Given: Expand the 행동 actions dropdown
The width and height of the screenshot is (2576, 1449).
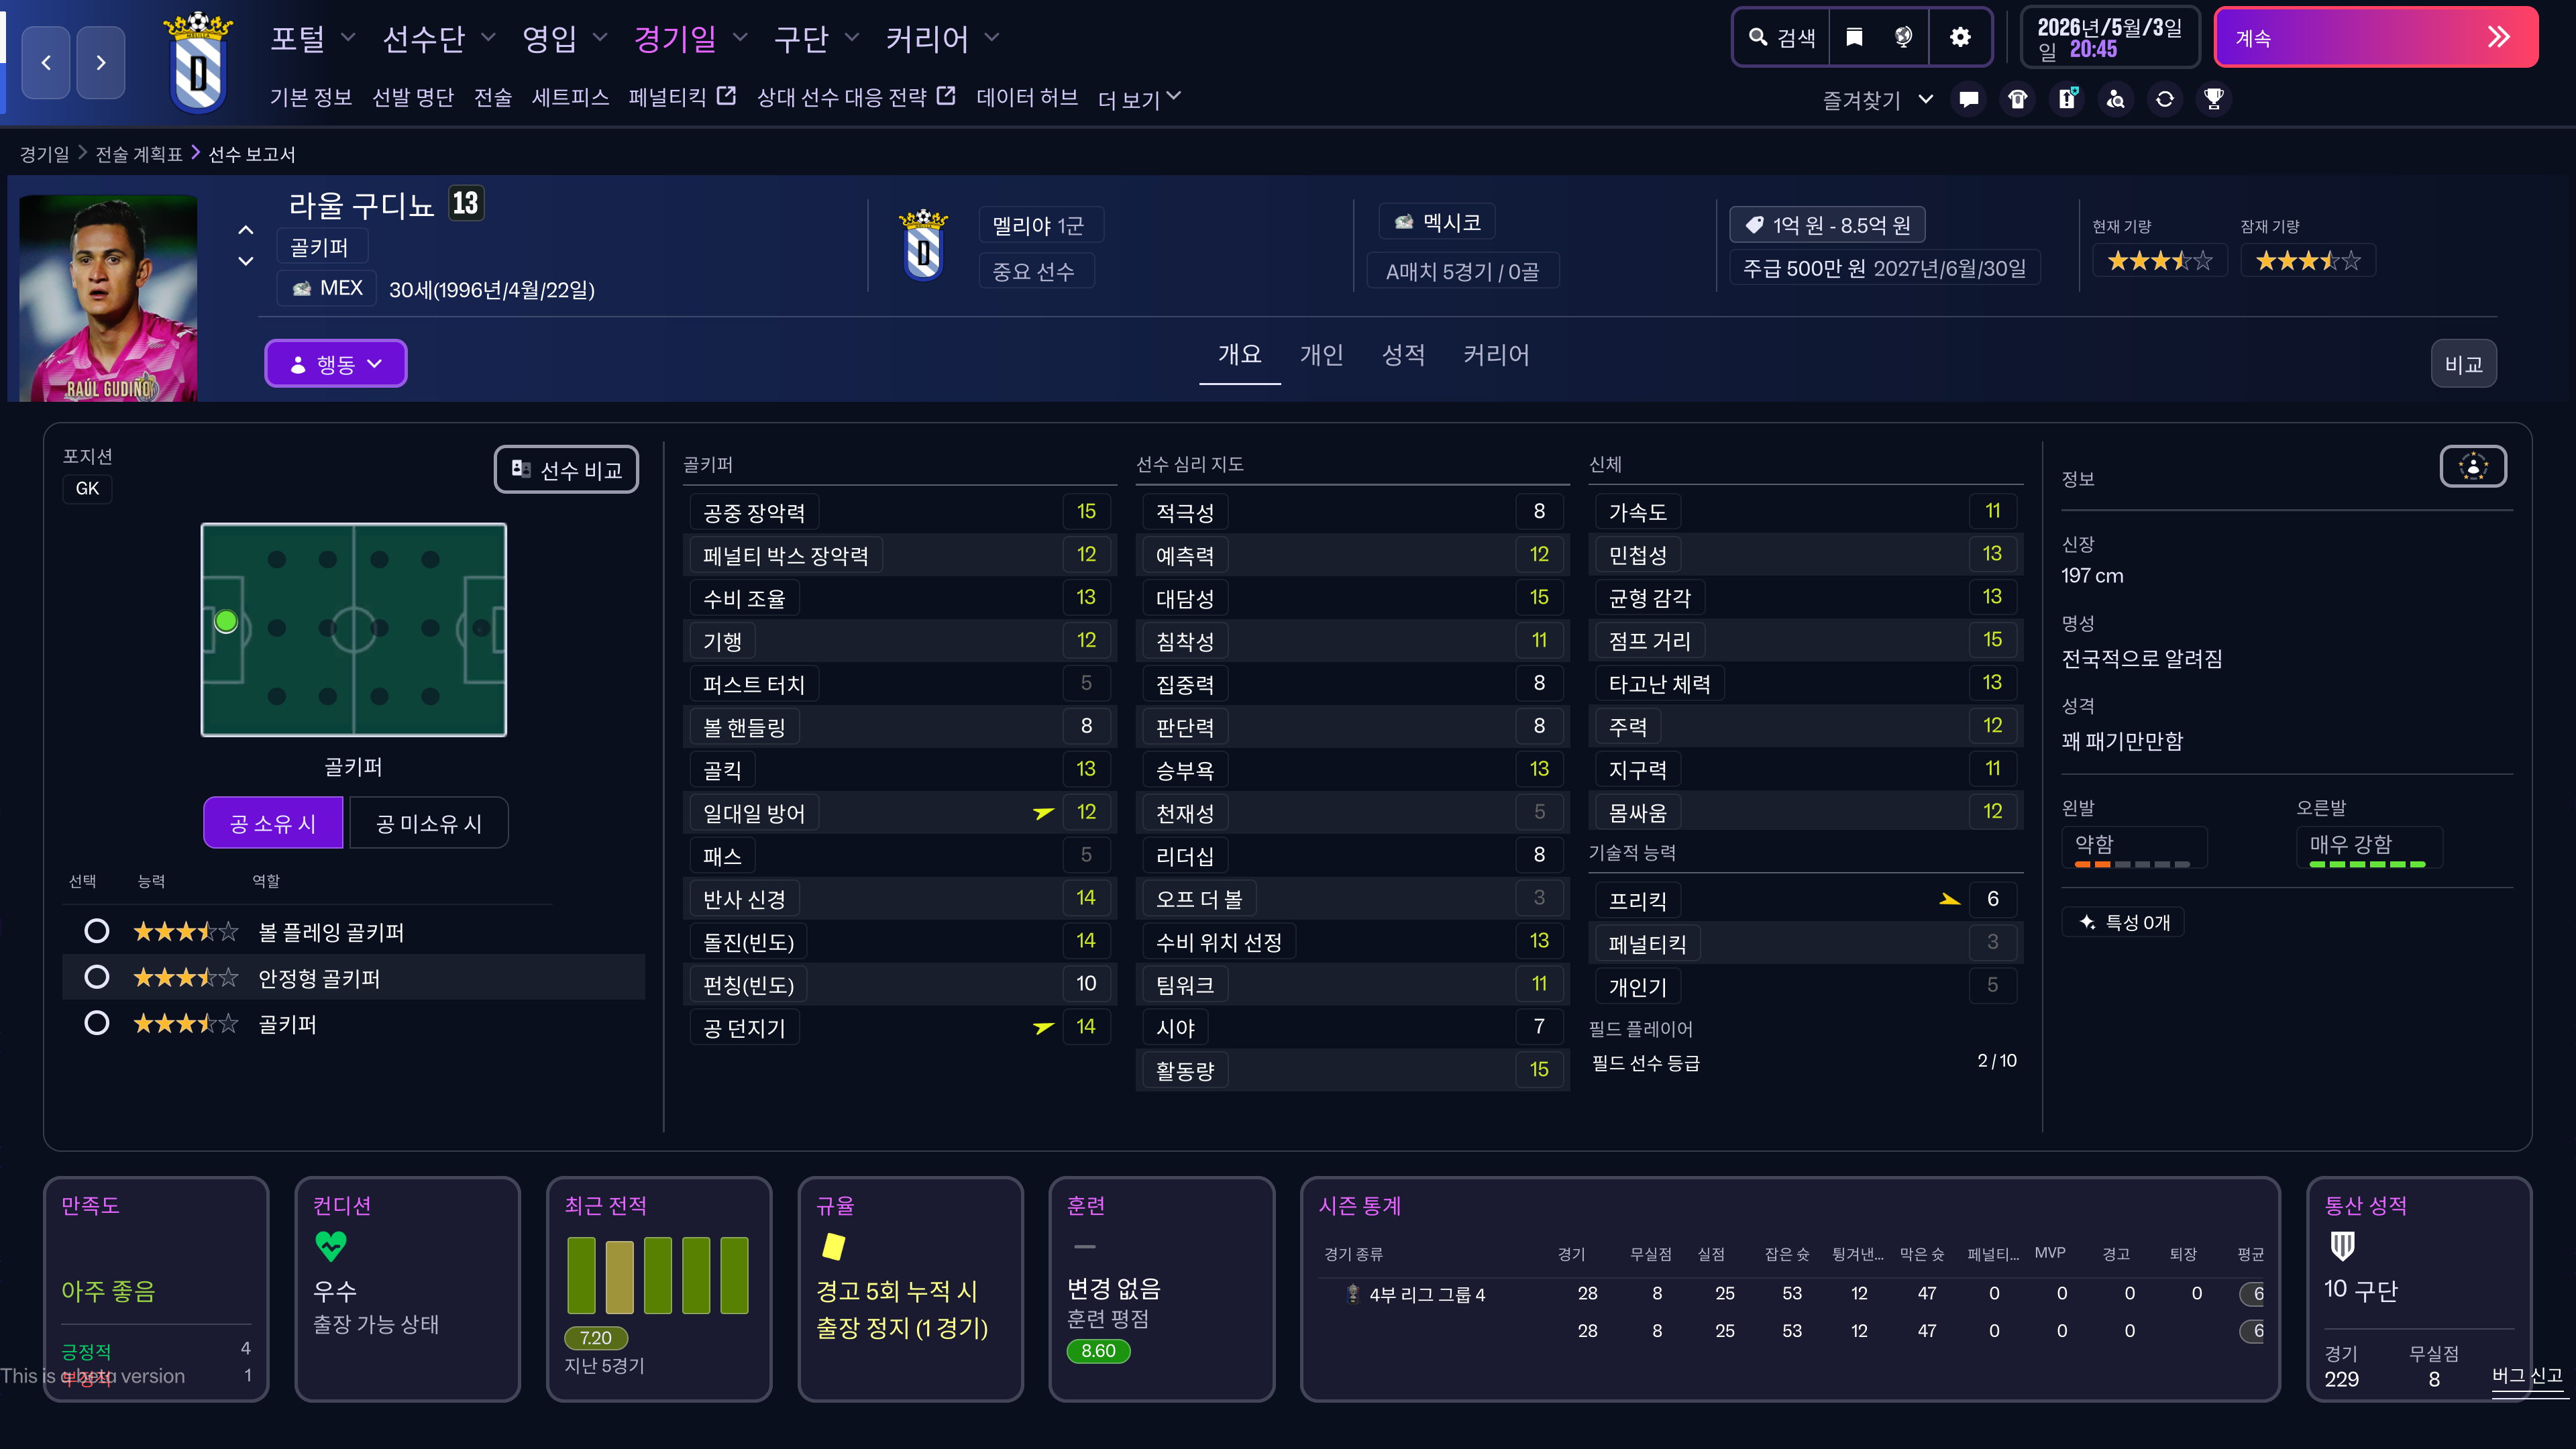Looking at the screenshot, I should tap(335, 364).
